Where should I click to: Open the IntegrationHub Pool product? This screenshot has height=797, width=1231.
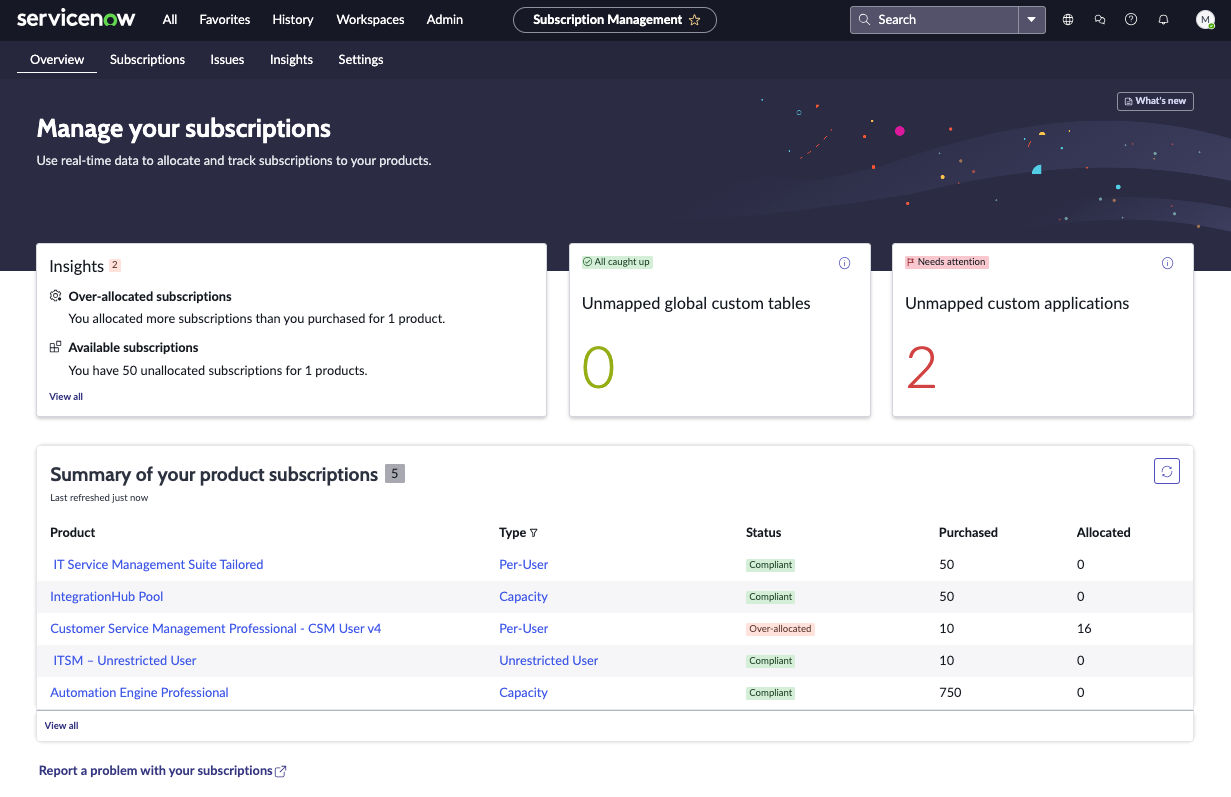point(107,597)
